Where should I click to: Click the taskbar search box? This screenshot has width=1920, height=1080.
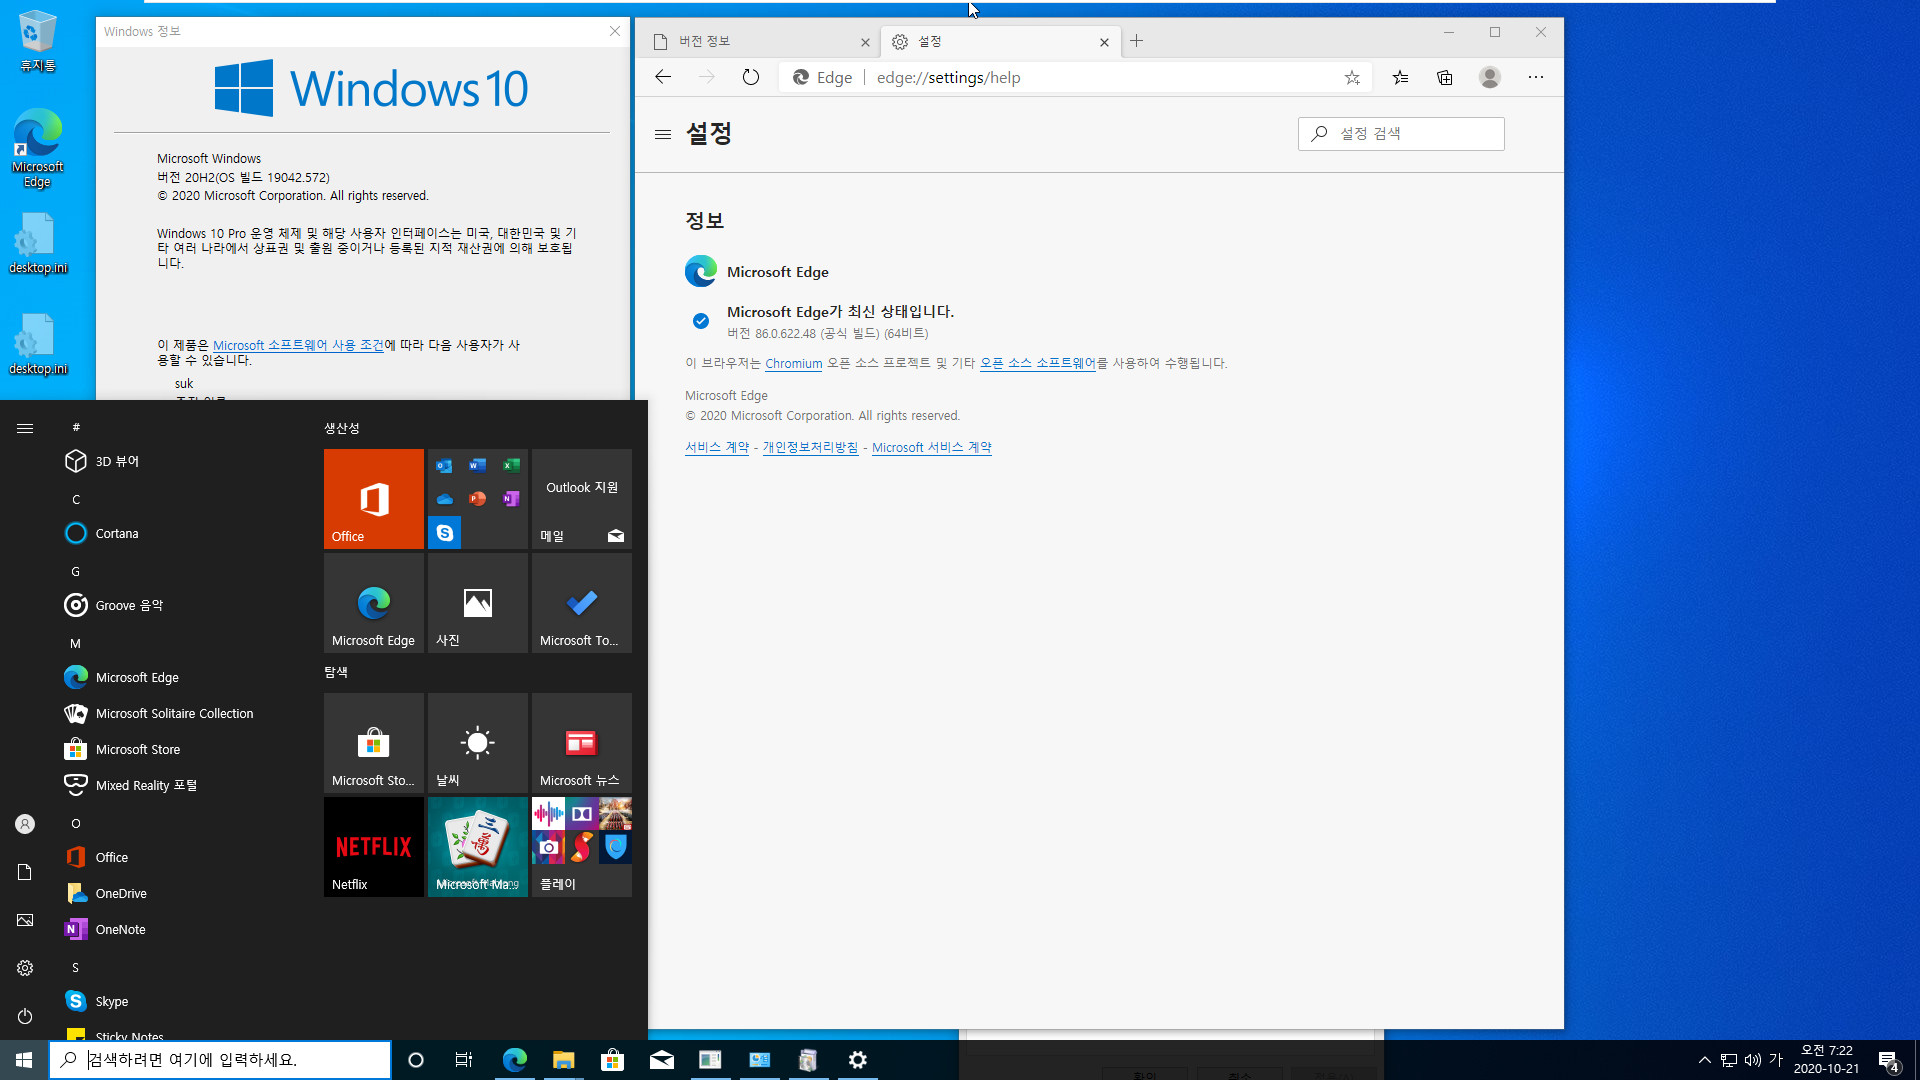tap(220, 1060)
